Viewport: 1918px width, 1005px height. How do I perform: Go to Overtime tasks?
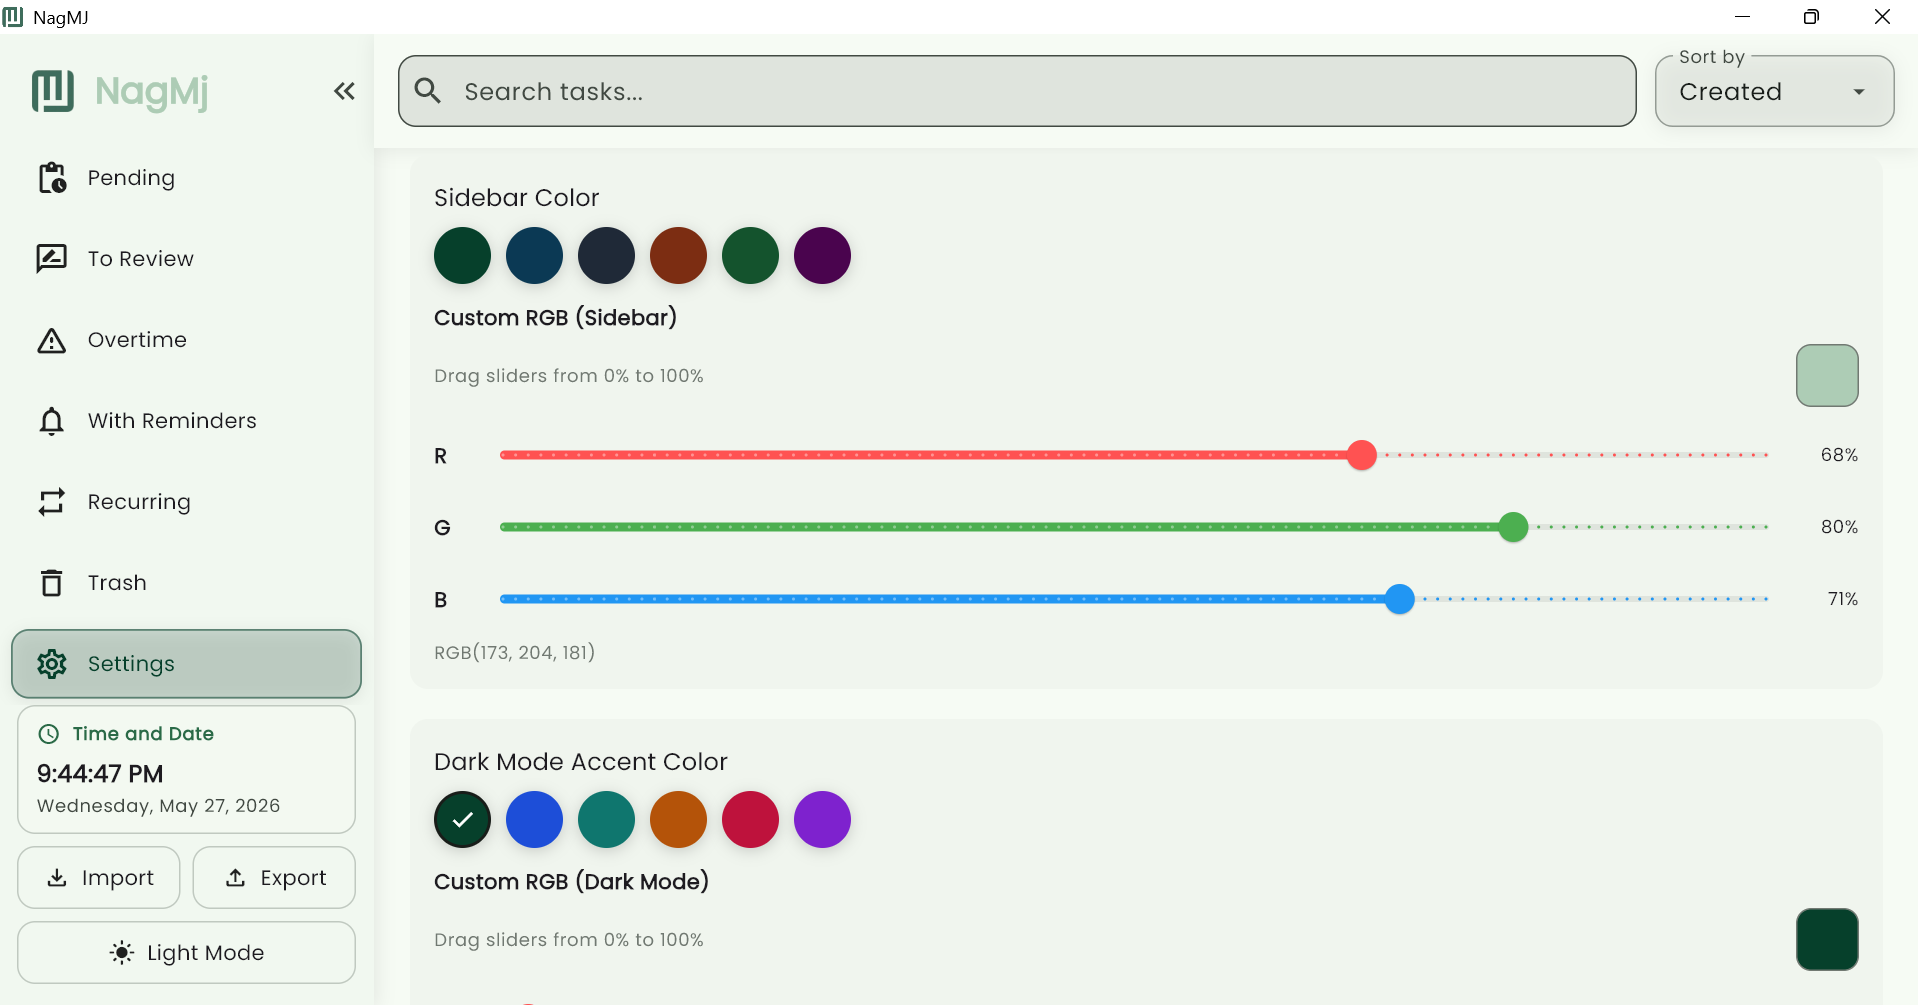pos(186,340)
